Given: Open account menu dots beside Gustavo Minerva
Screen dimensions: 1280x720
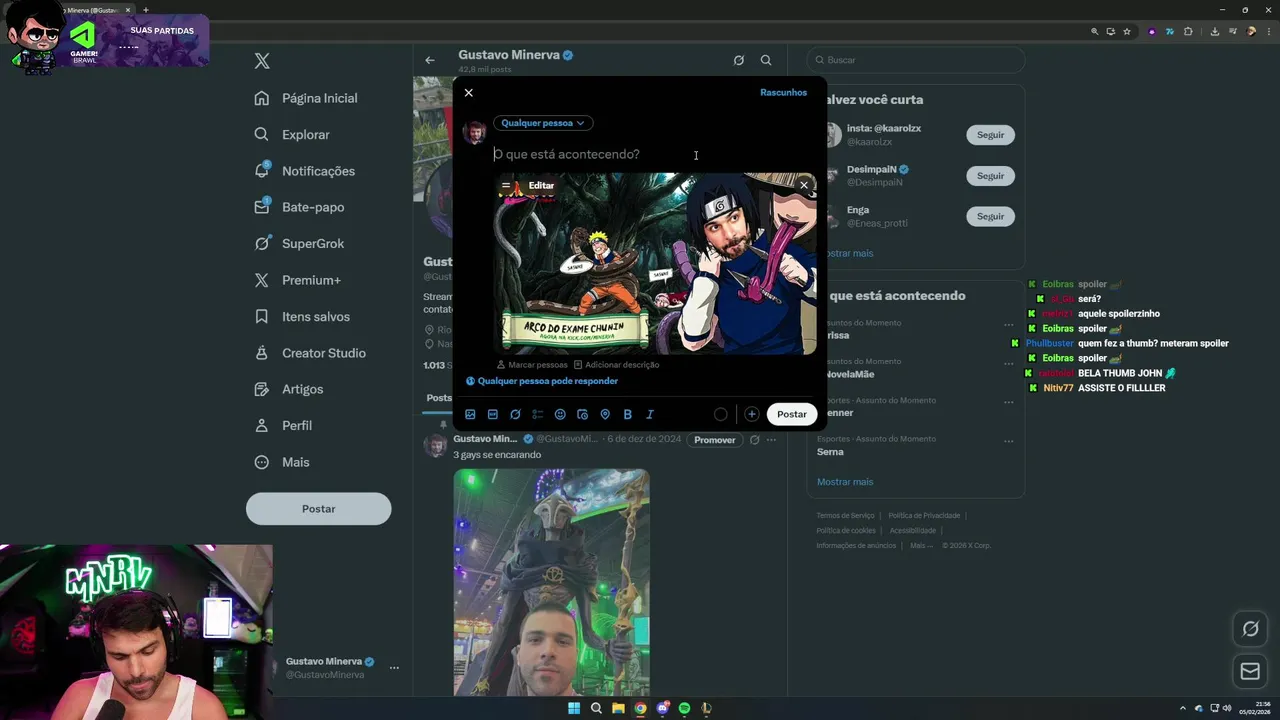Looking at the screenshot, I should (x=394, y=668).
